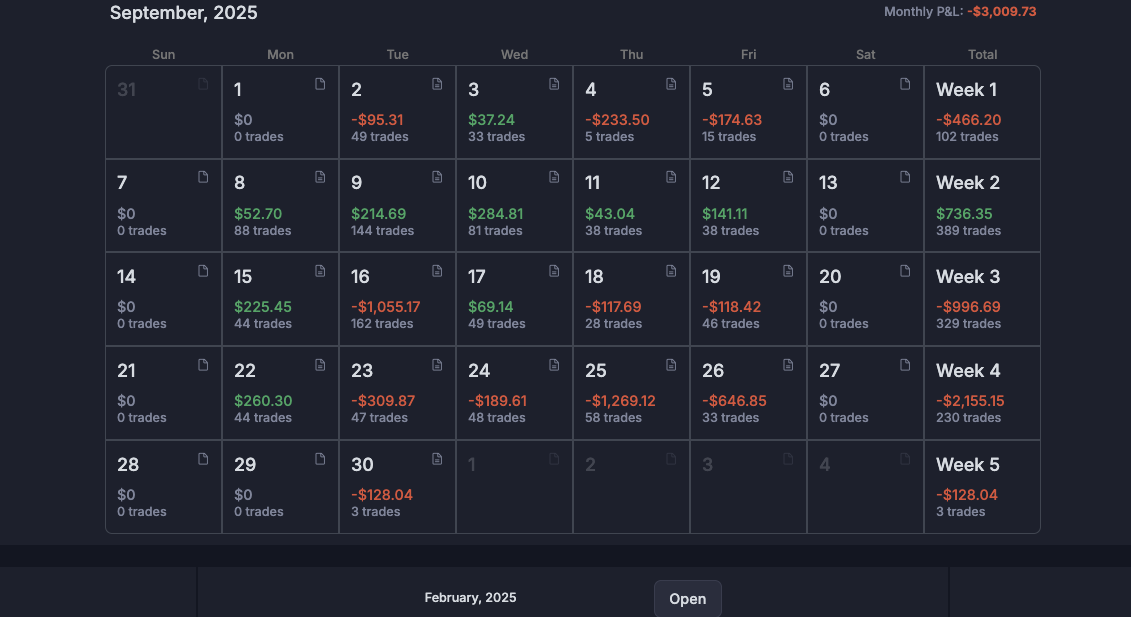Open the note icon on September 2
1131x617 pixels.
tap(437, 84)
